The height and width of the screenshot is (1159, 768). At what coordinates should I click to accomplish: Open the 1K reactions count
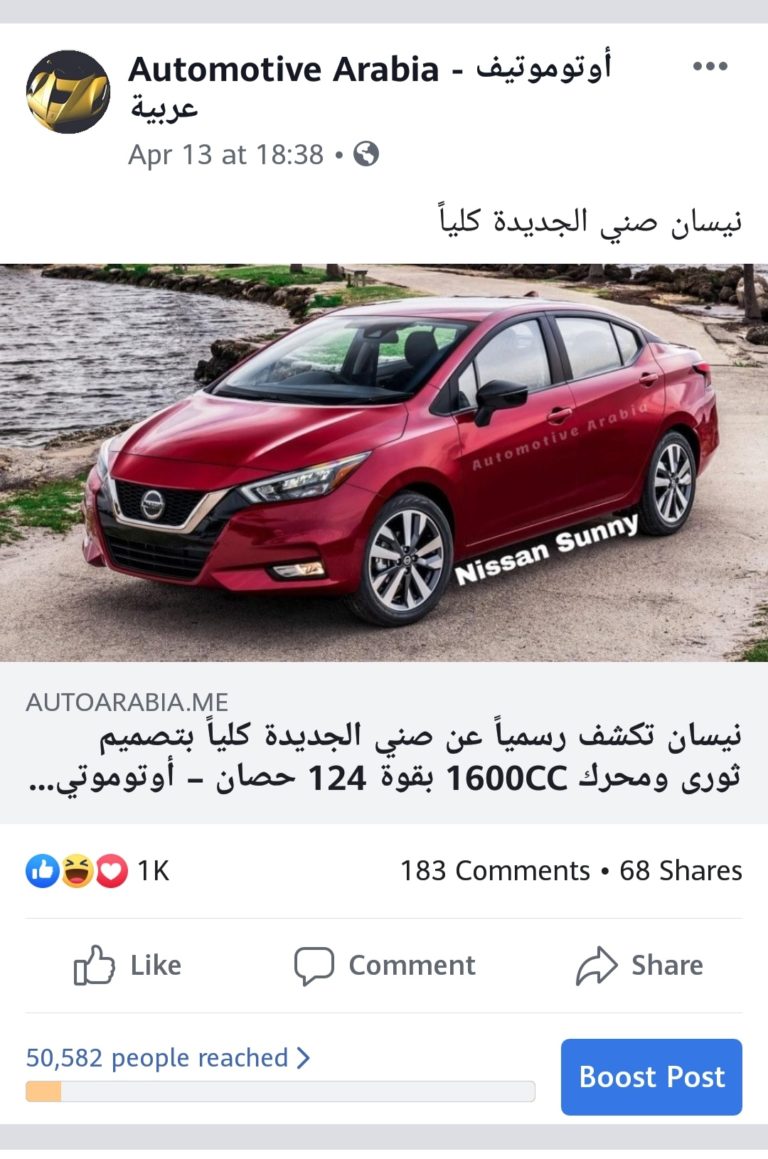tap(154, 871)
